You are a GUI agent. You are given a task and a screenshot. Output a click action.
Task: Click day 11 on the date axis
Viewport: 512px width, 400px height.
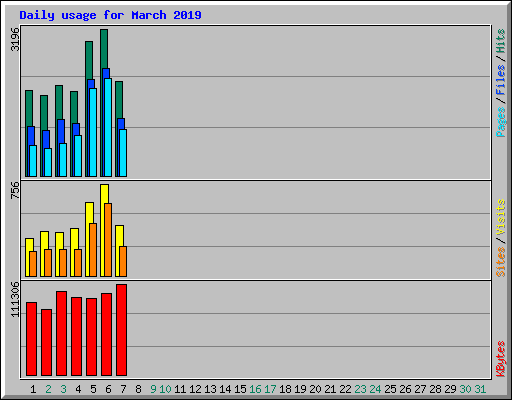click(180, 389)
